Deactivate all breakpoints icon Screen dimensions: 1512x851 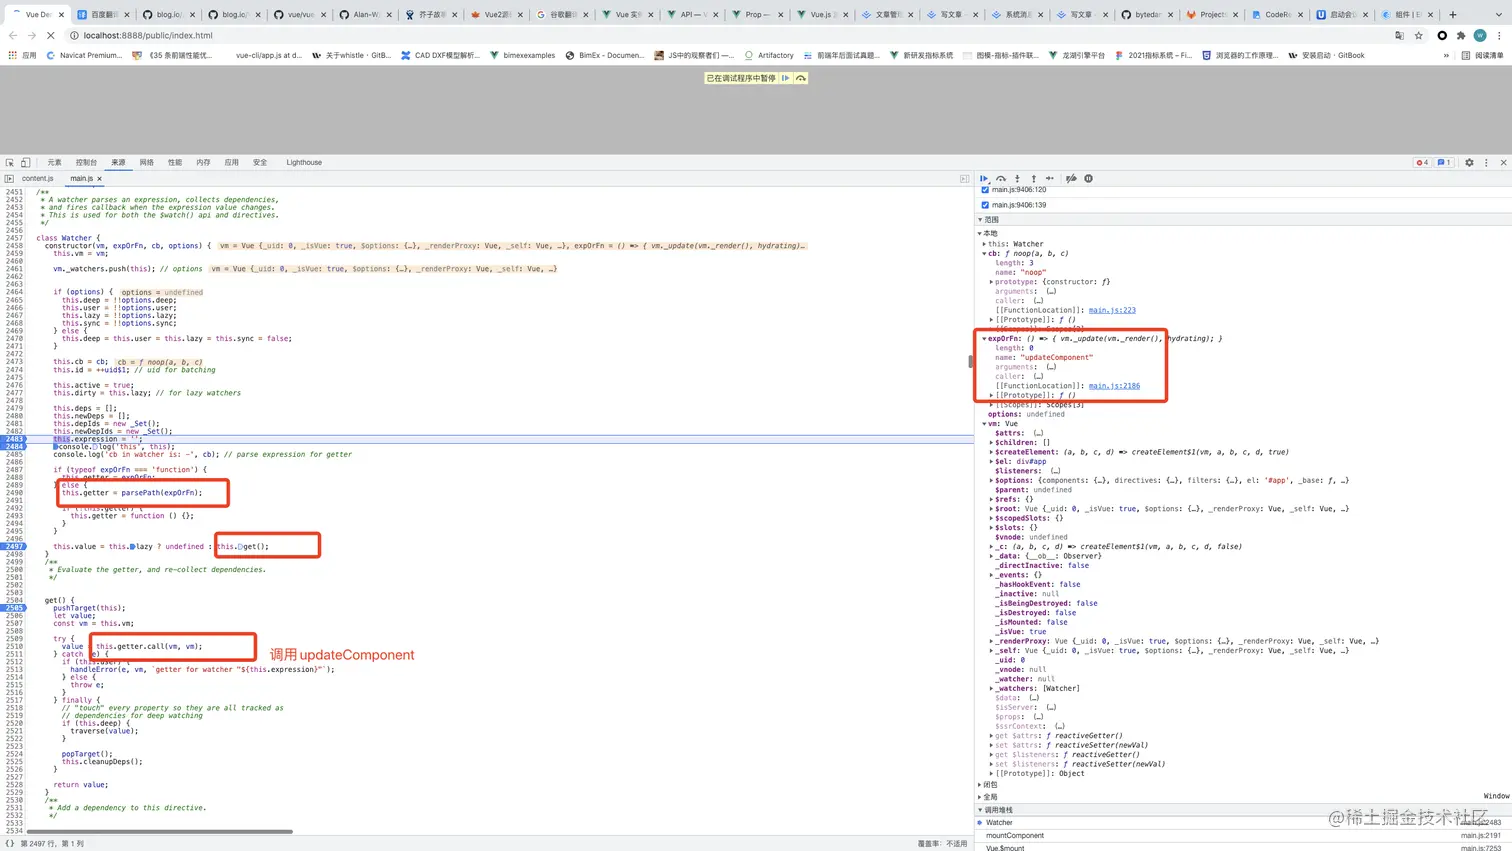(x=1071, y=179)
